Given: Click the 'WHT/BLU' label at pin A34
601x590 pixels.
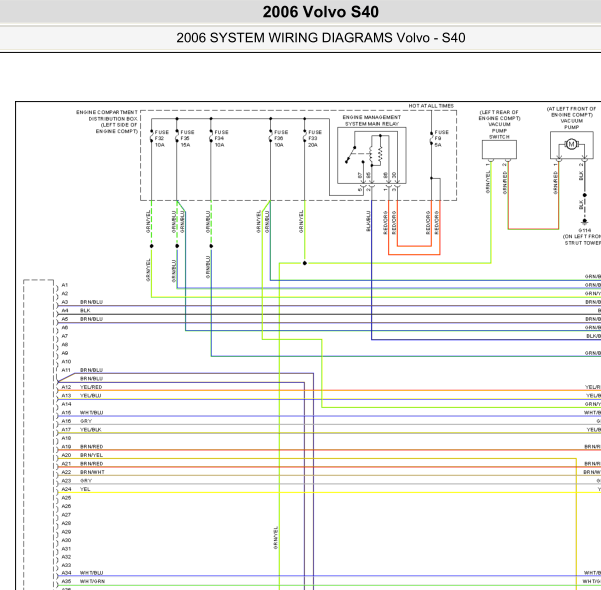Looking at the screenshot, I should tap(91, 573).
